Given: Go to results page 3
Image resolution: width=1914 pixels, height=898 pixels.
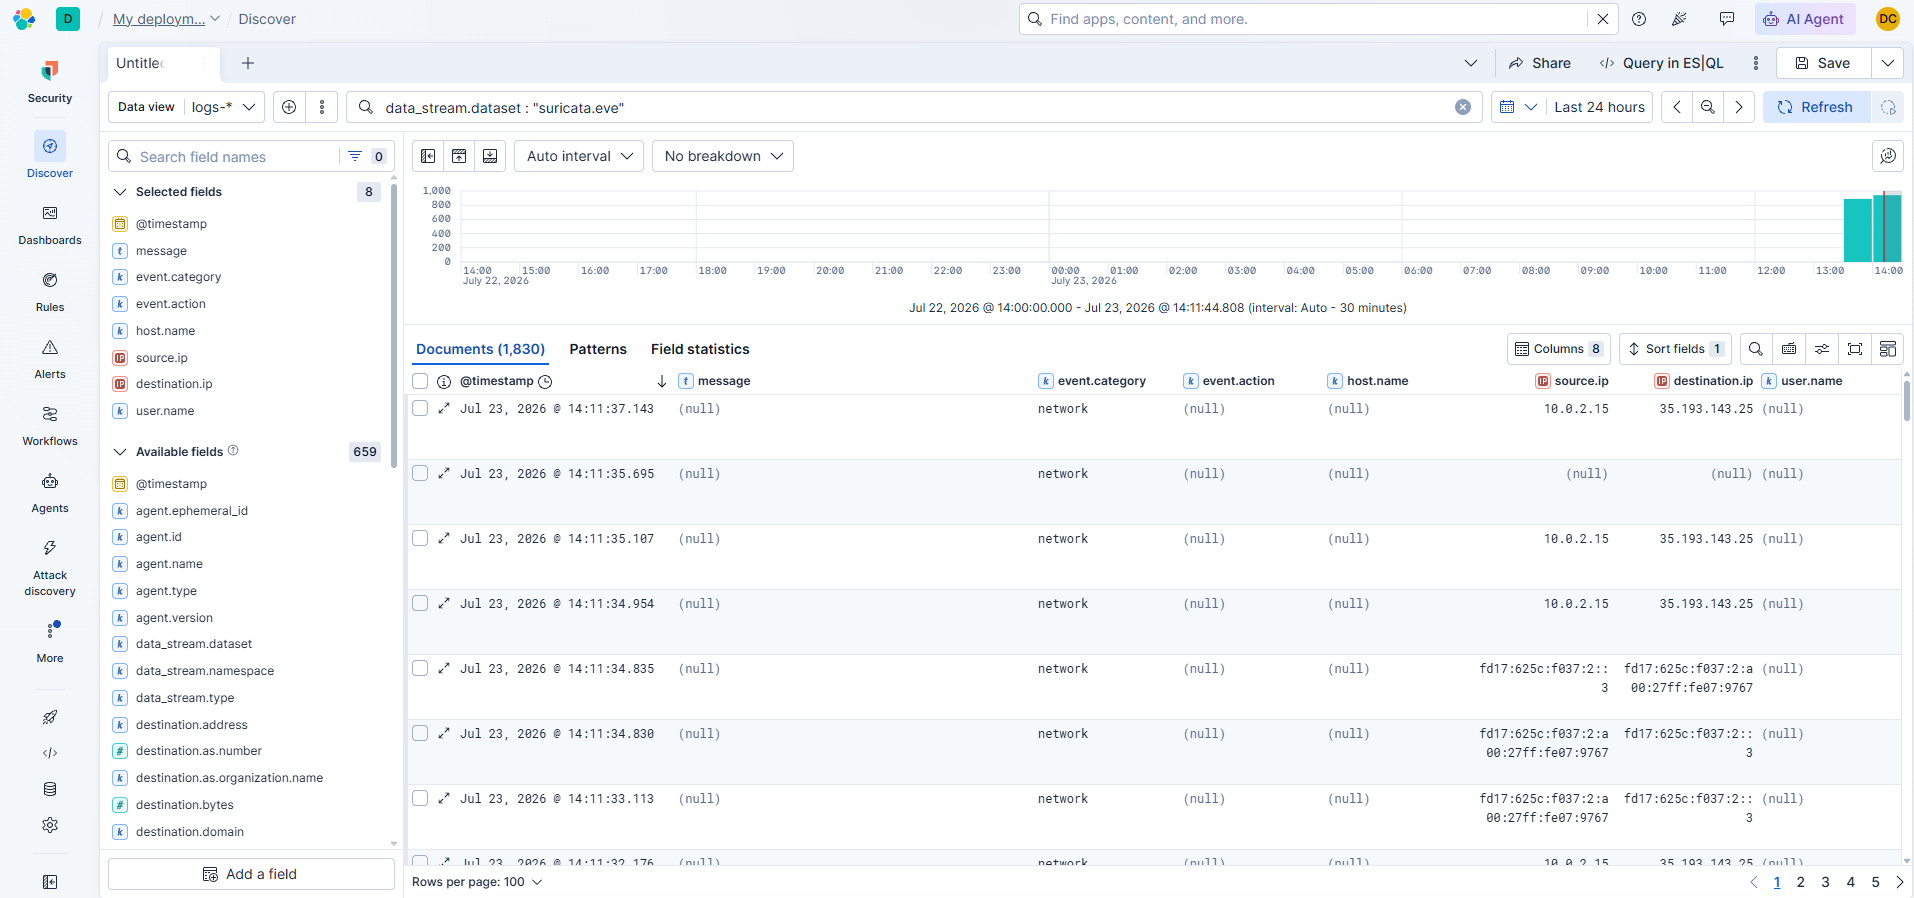Looking at the screenshot, I should click(1825, 882).
